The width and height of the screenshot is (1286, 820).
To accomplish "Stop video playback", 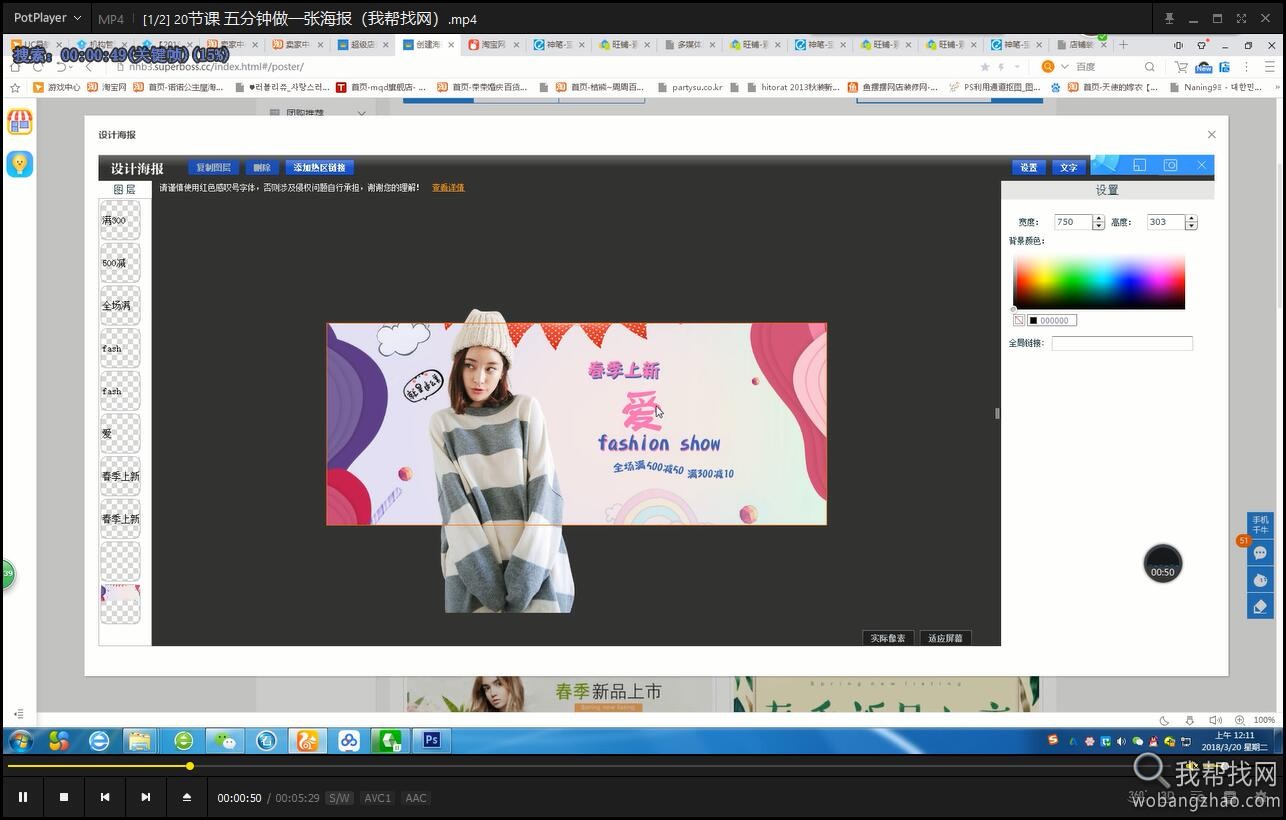I will coord(64,797).
